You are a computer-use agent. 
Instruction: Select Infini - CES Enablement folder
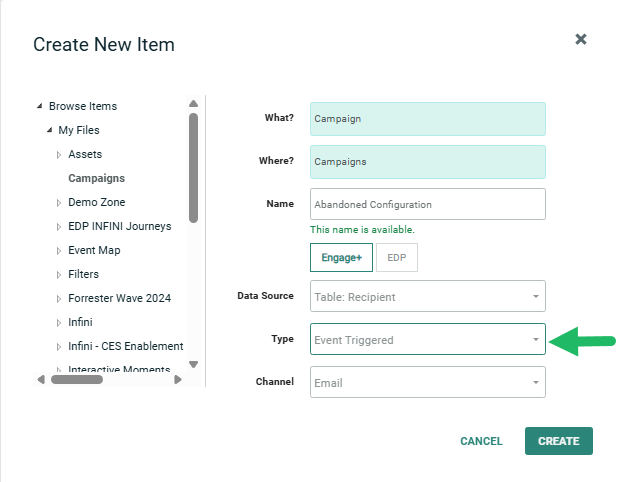(x=125, y=346)
